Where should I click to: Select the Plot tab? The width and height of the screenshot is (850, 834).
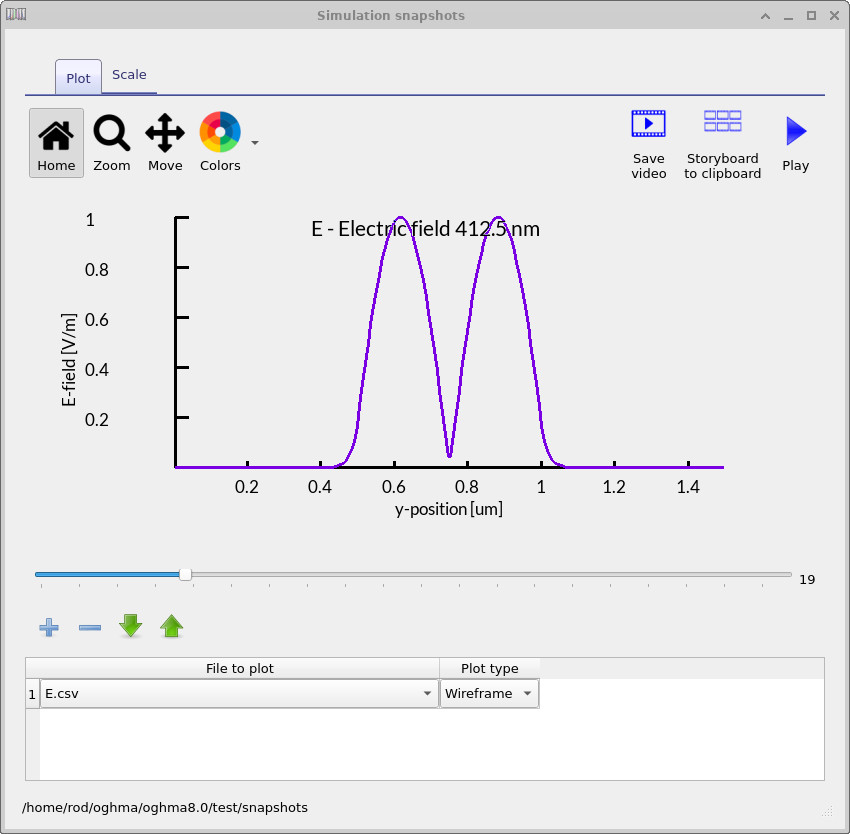(x=78, y=78)
